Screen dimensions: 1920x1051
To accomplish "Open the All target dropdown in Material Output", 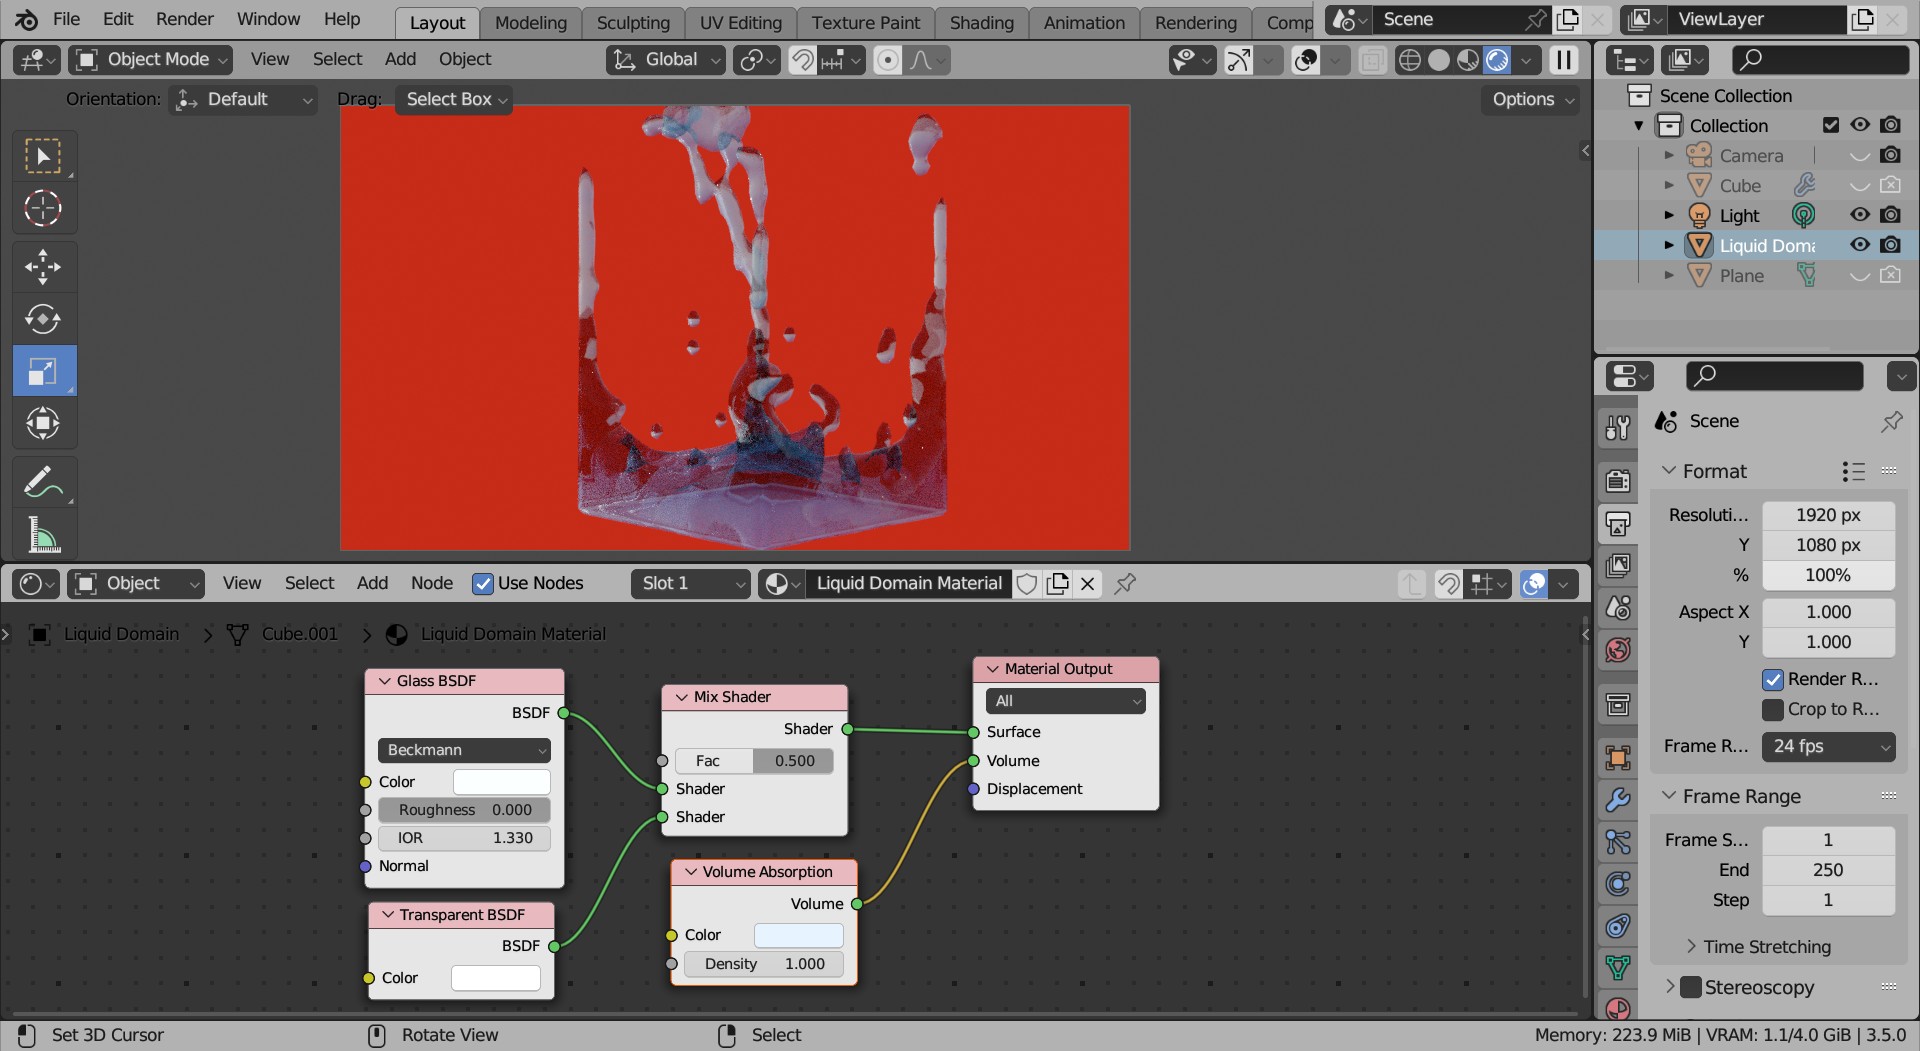I will click(1065, 701).
